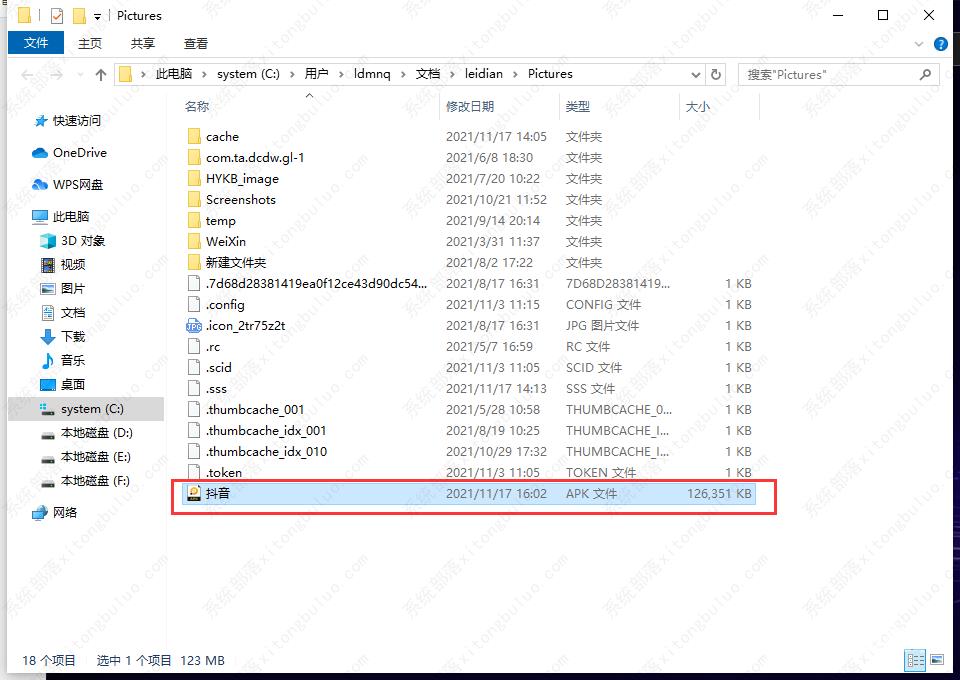Select 本地磁盘 (F:) in the navigation pane

point(95,480)
